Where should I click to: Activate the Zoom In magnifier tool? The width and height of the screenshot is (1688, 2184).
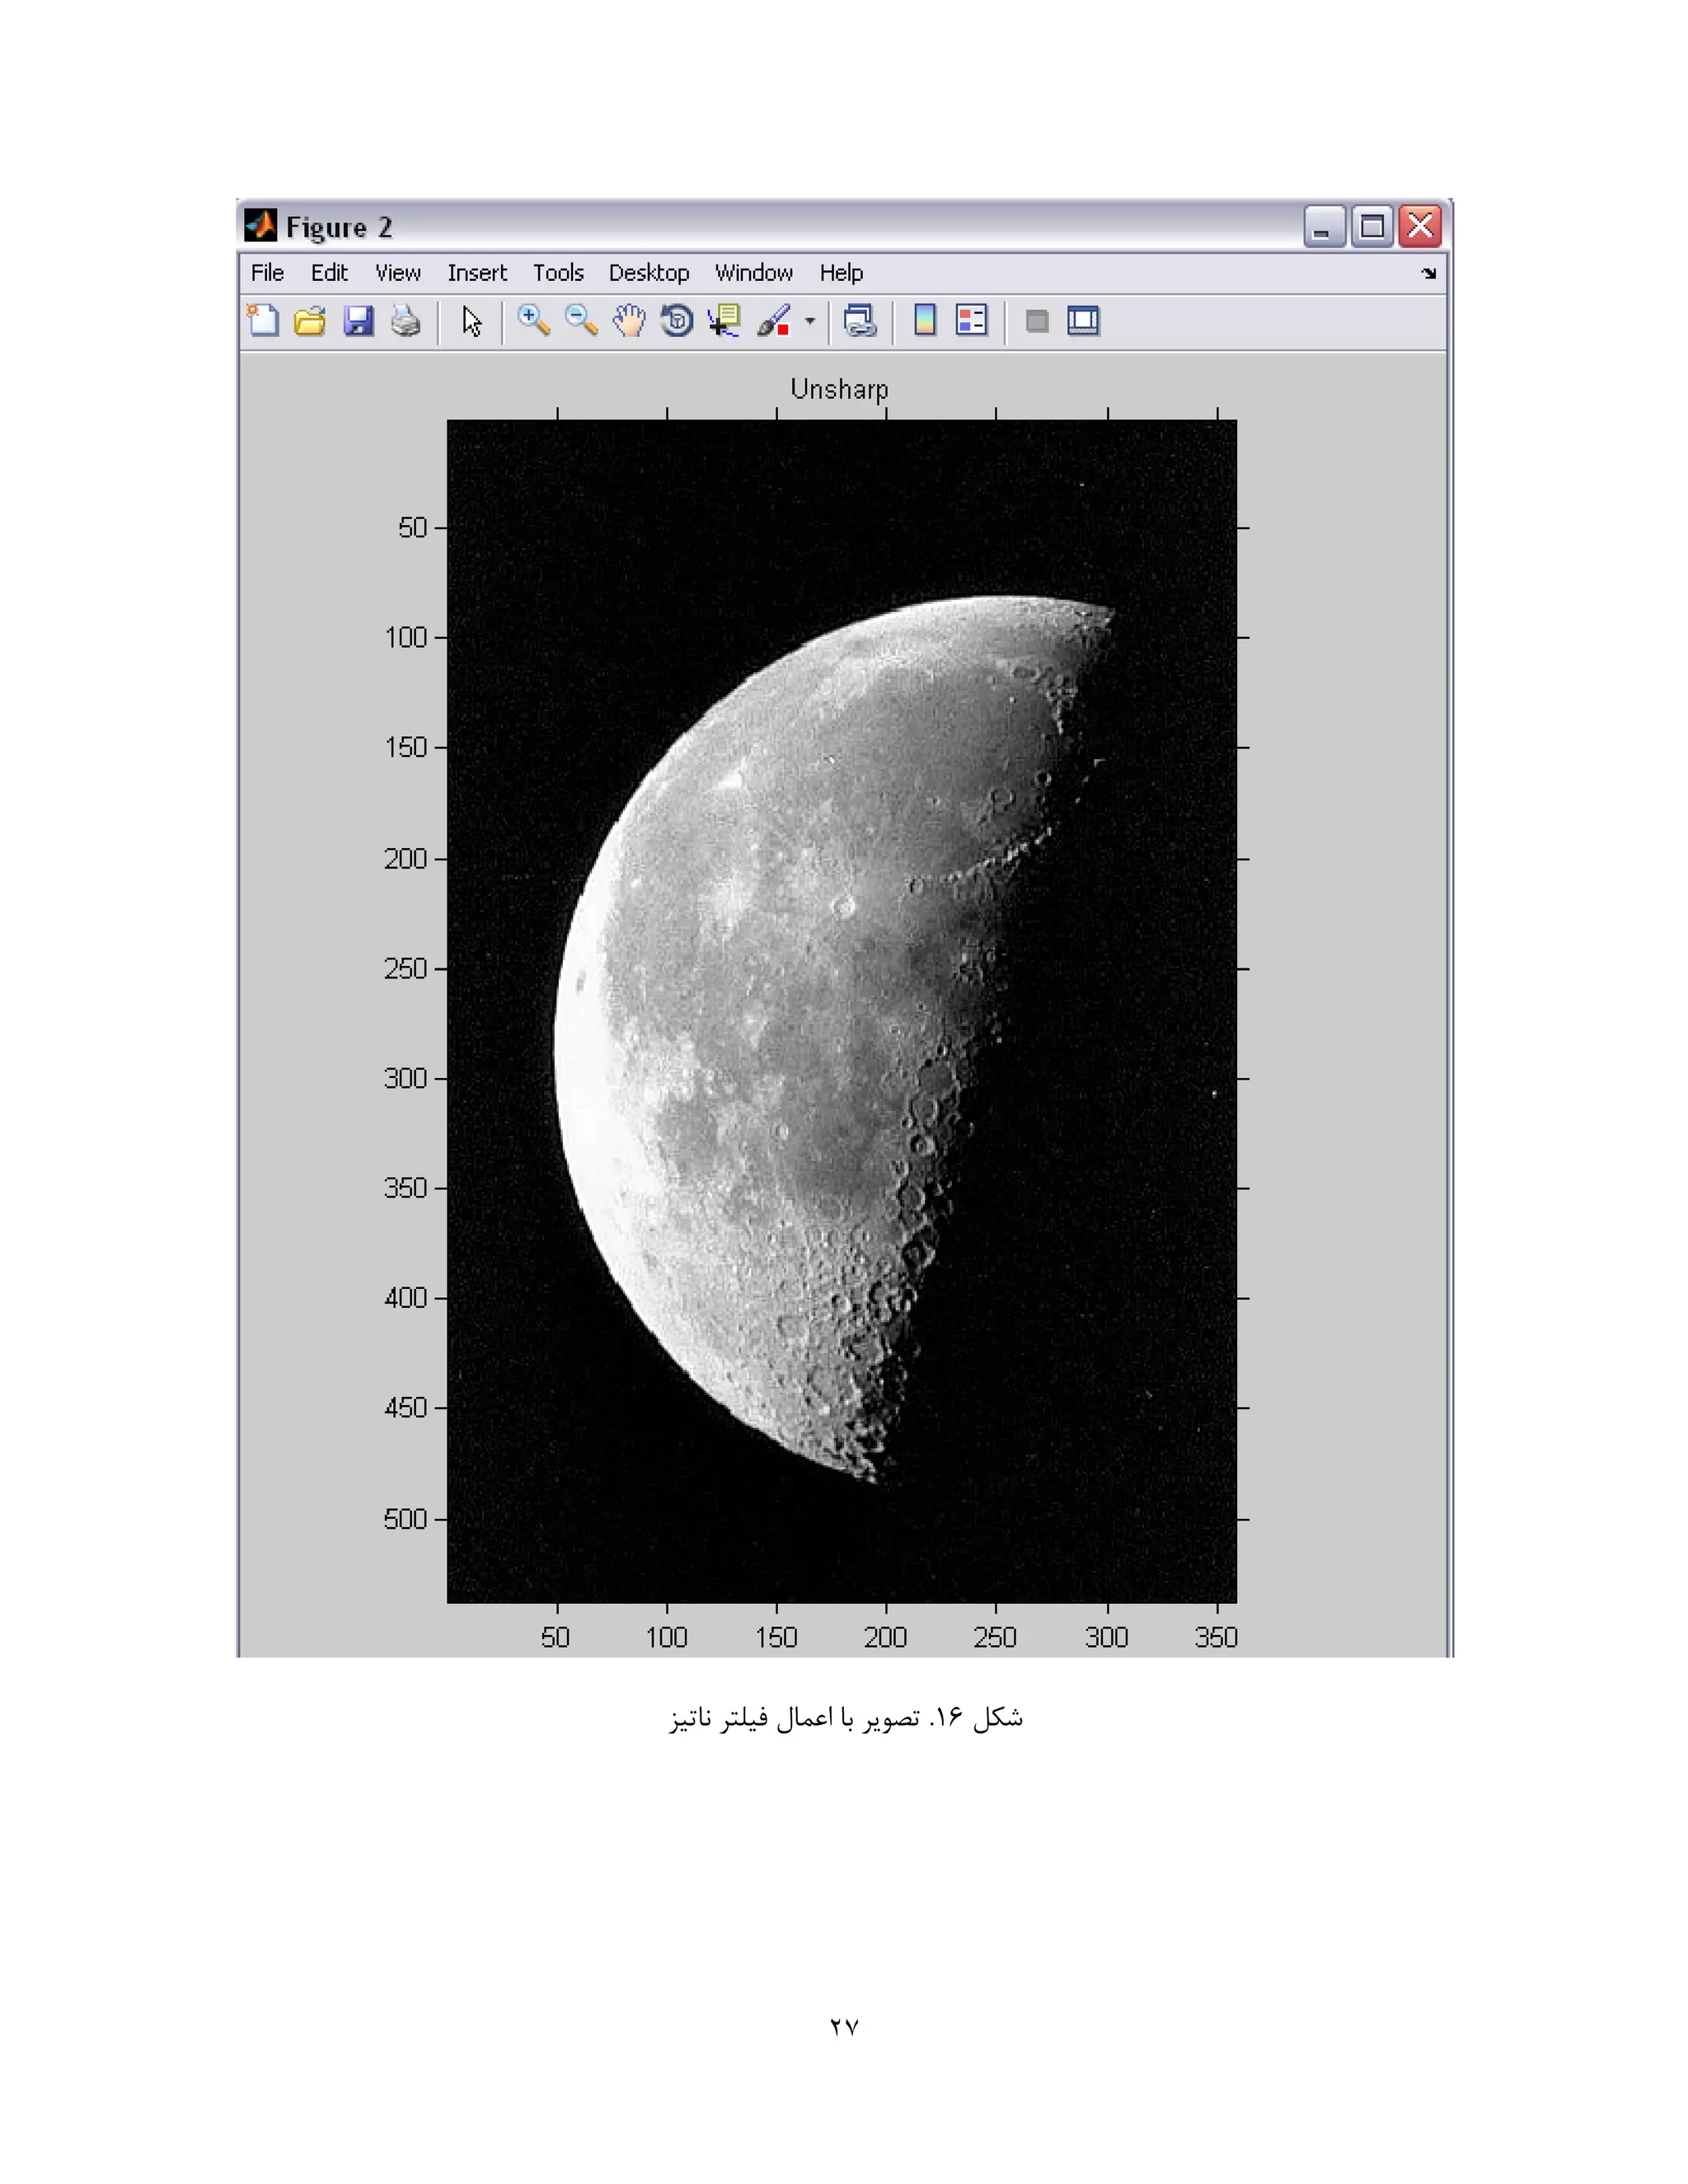[533, 321]
